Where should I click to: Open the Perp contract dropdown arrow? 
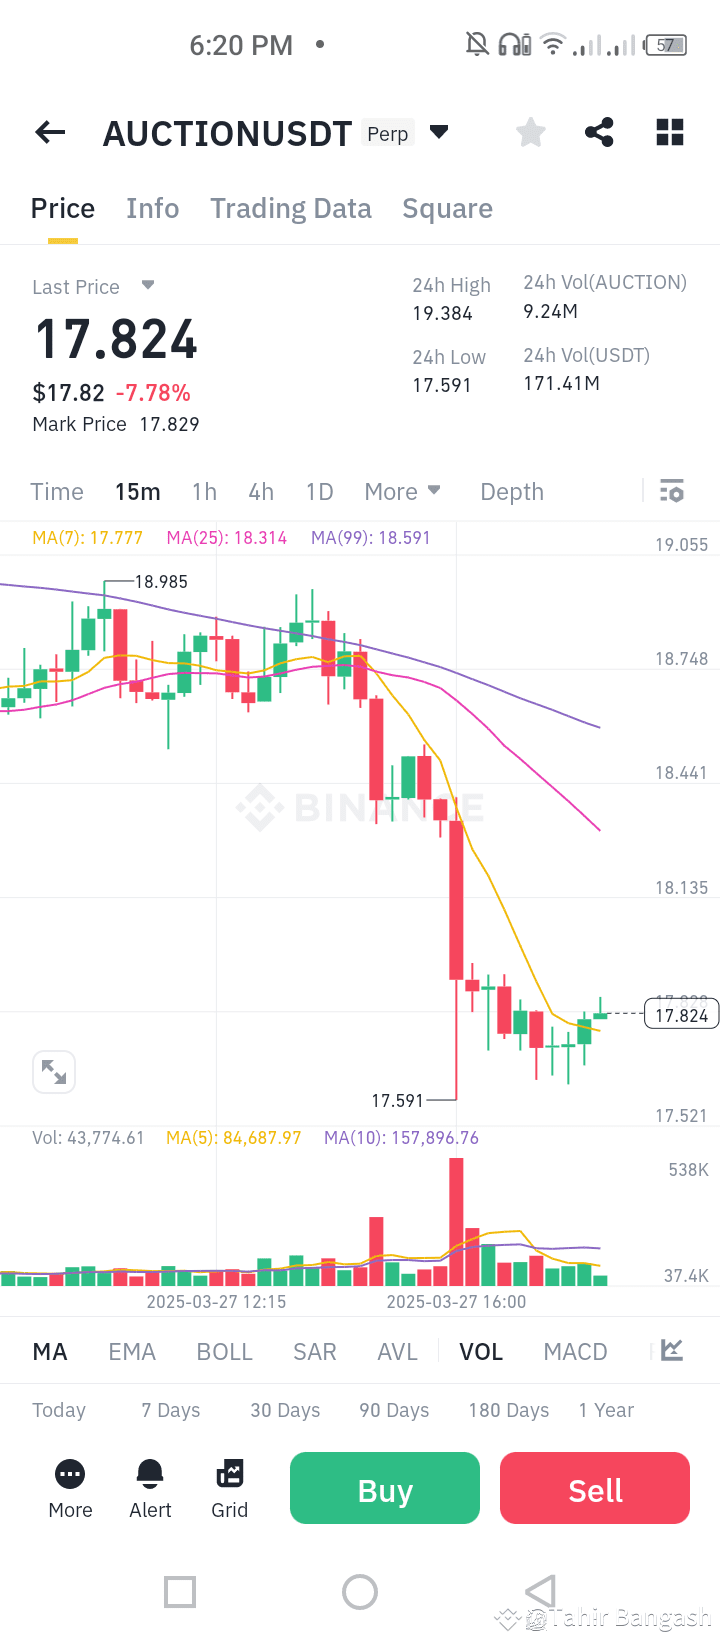click(x=440, y=131)
